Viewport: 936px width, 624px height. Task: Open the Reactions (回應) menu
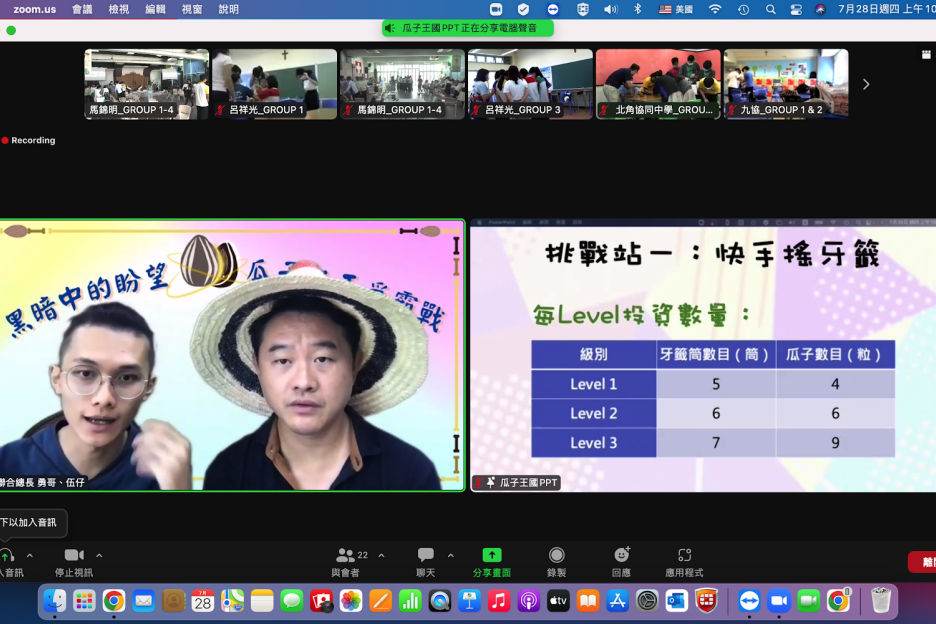point(621,556)
